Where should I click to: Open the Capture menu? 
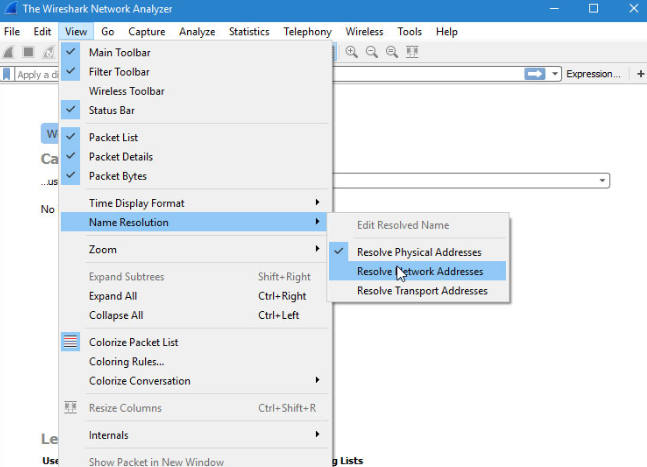tap(146, 32)
